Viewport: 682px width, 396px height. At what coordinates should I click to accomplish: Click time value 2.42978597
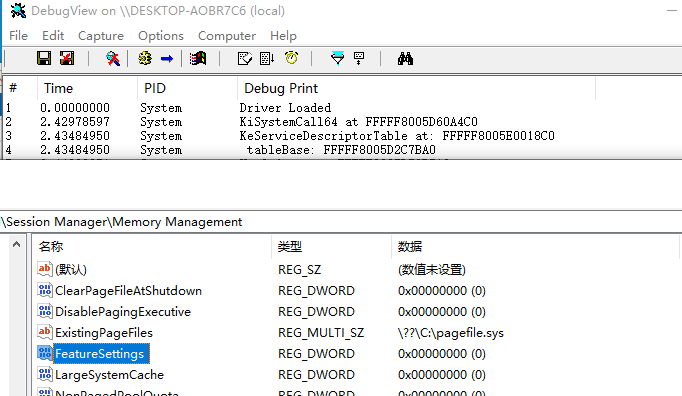coord(75,122)
